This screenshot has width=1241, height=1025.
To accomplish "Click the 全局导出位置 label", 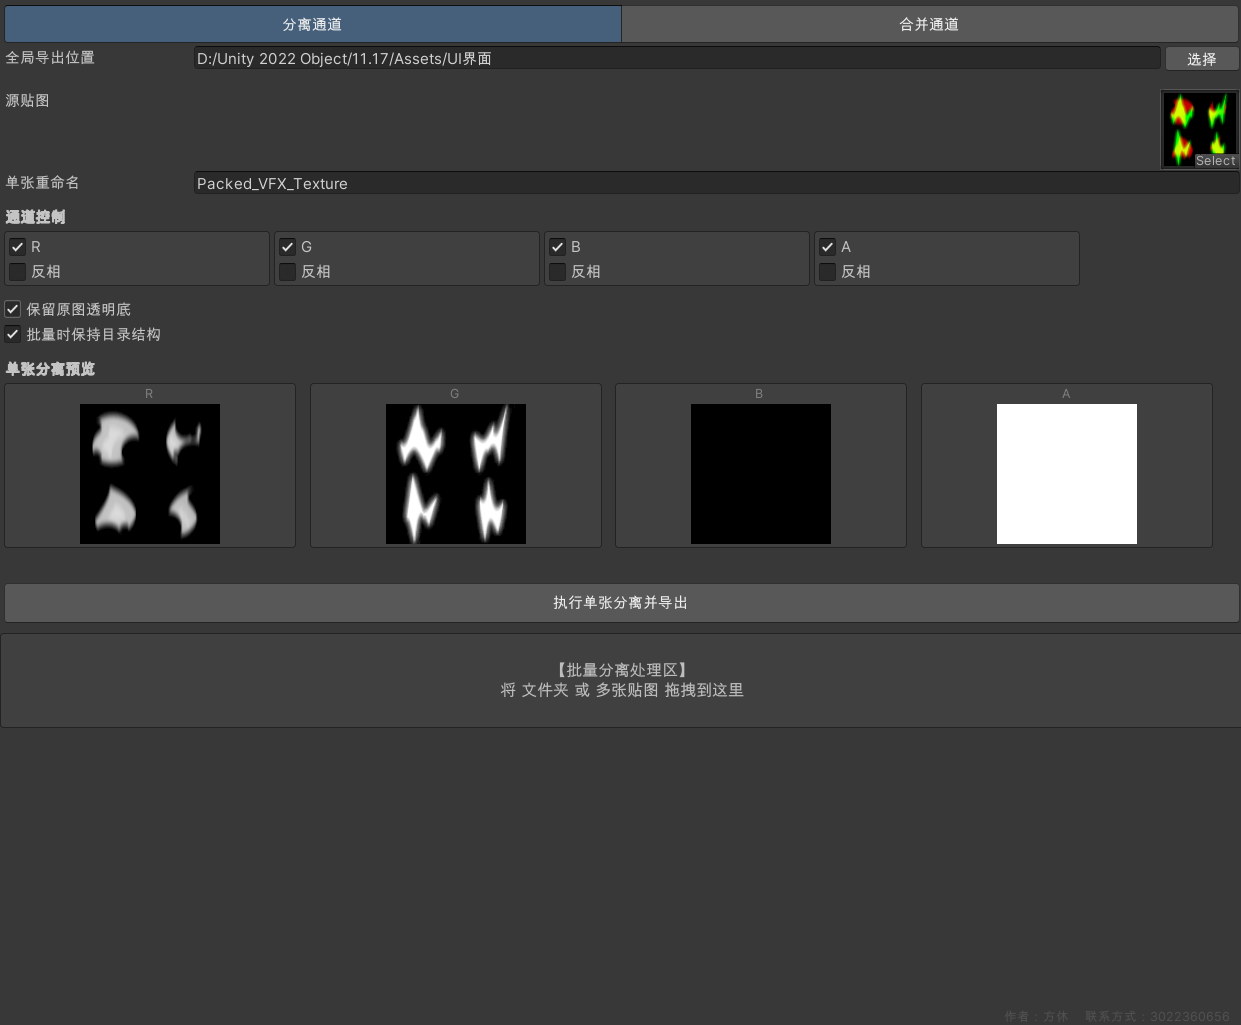I will click(x=50, y=58).
